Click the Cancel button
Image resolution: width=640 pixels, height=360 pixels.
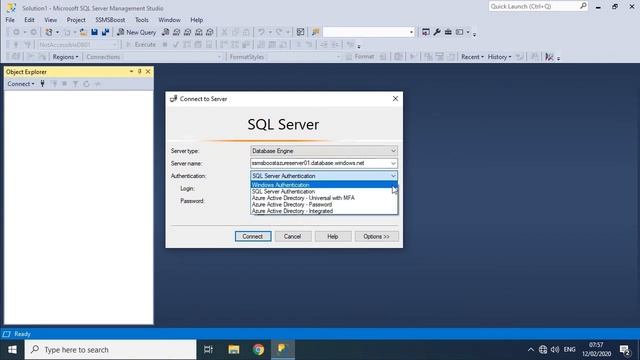(293, 236)
